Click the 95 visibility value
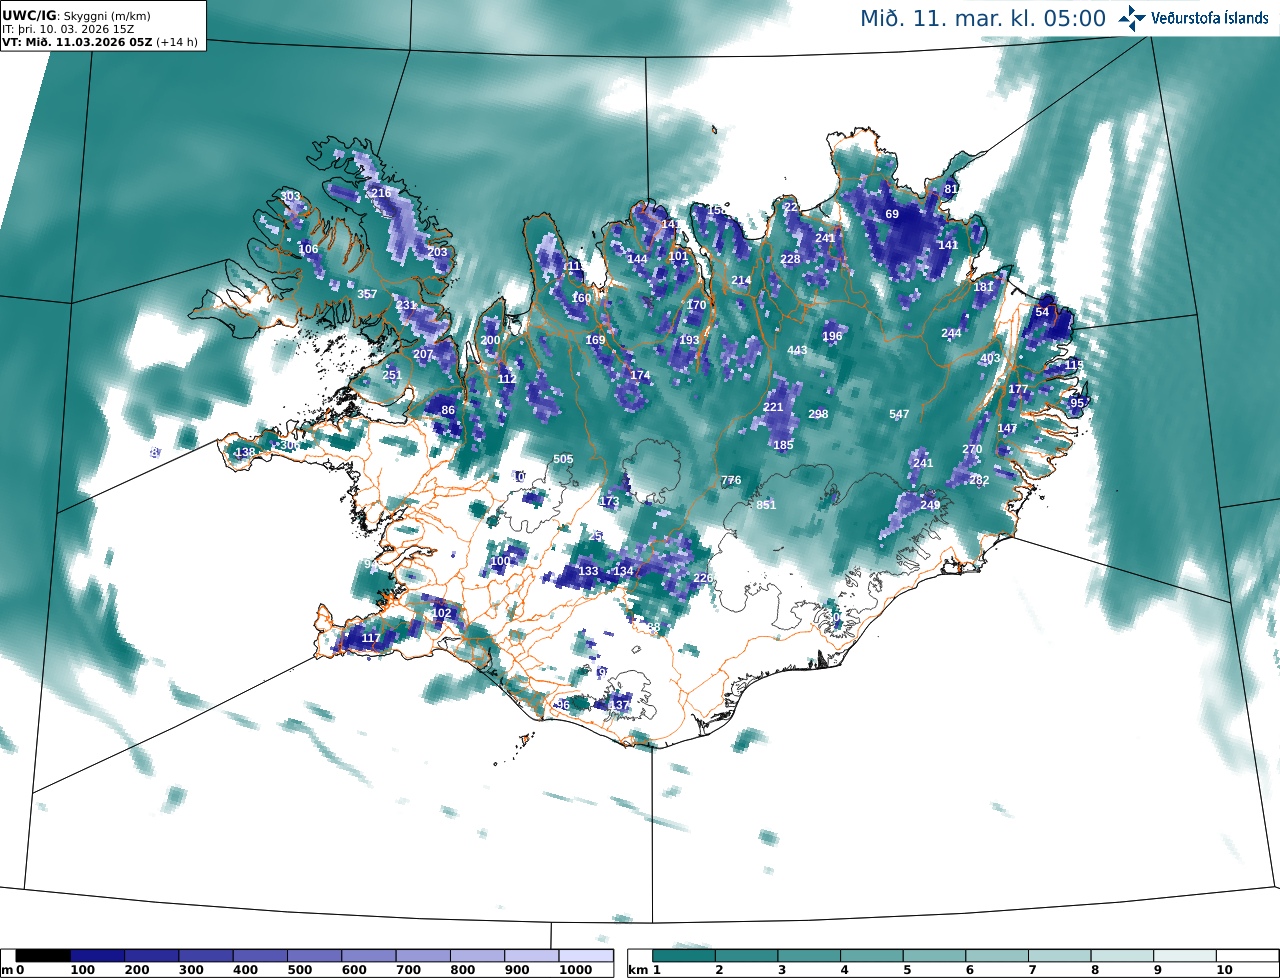The height and width of the screenshot is (978, 1280). coord(1077,403)
